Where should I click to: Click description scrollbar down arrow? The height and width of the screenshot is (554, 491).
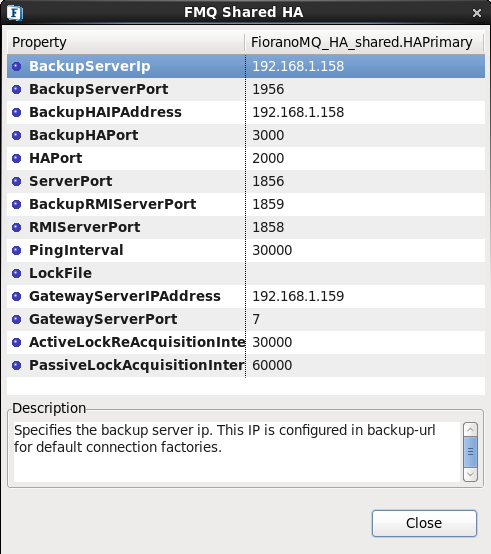[x=470, y=474]
